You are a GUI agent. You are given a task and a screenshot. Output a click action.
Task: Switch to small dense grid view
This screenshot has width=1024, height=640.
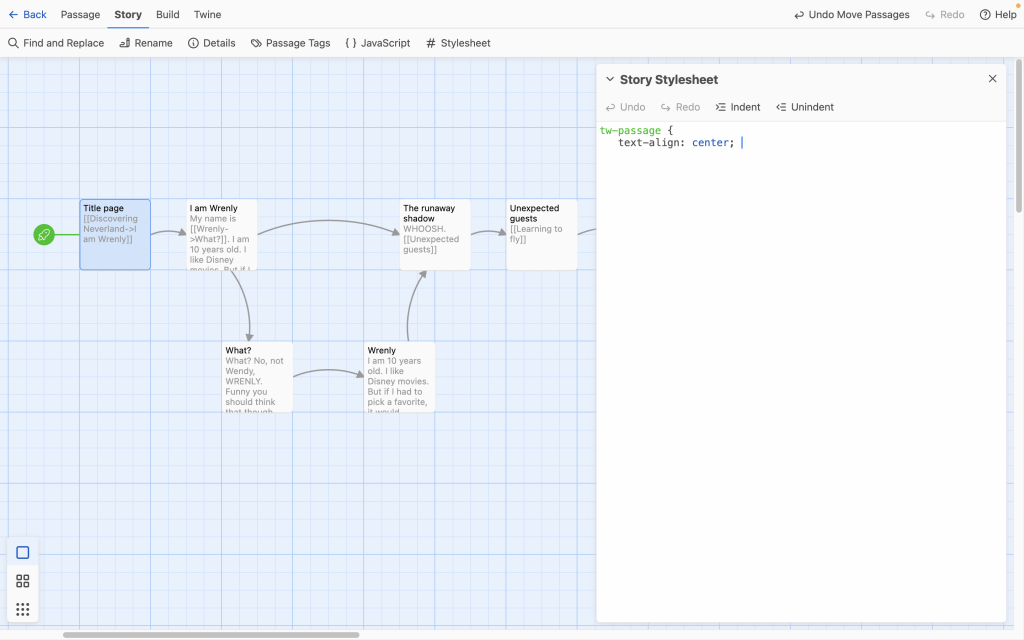tap(23, 609)
